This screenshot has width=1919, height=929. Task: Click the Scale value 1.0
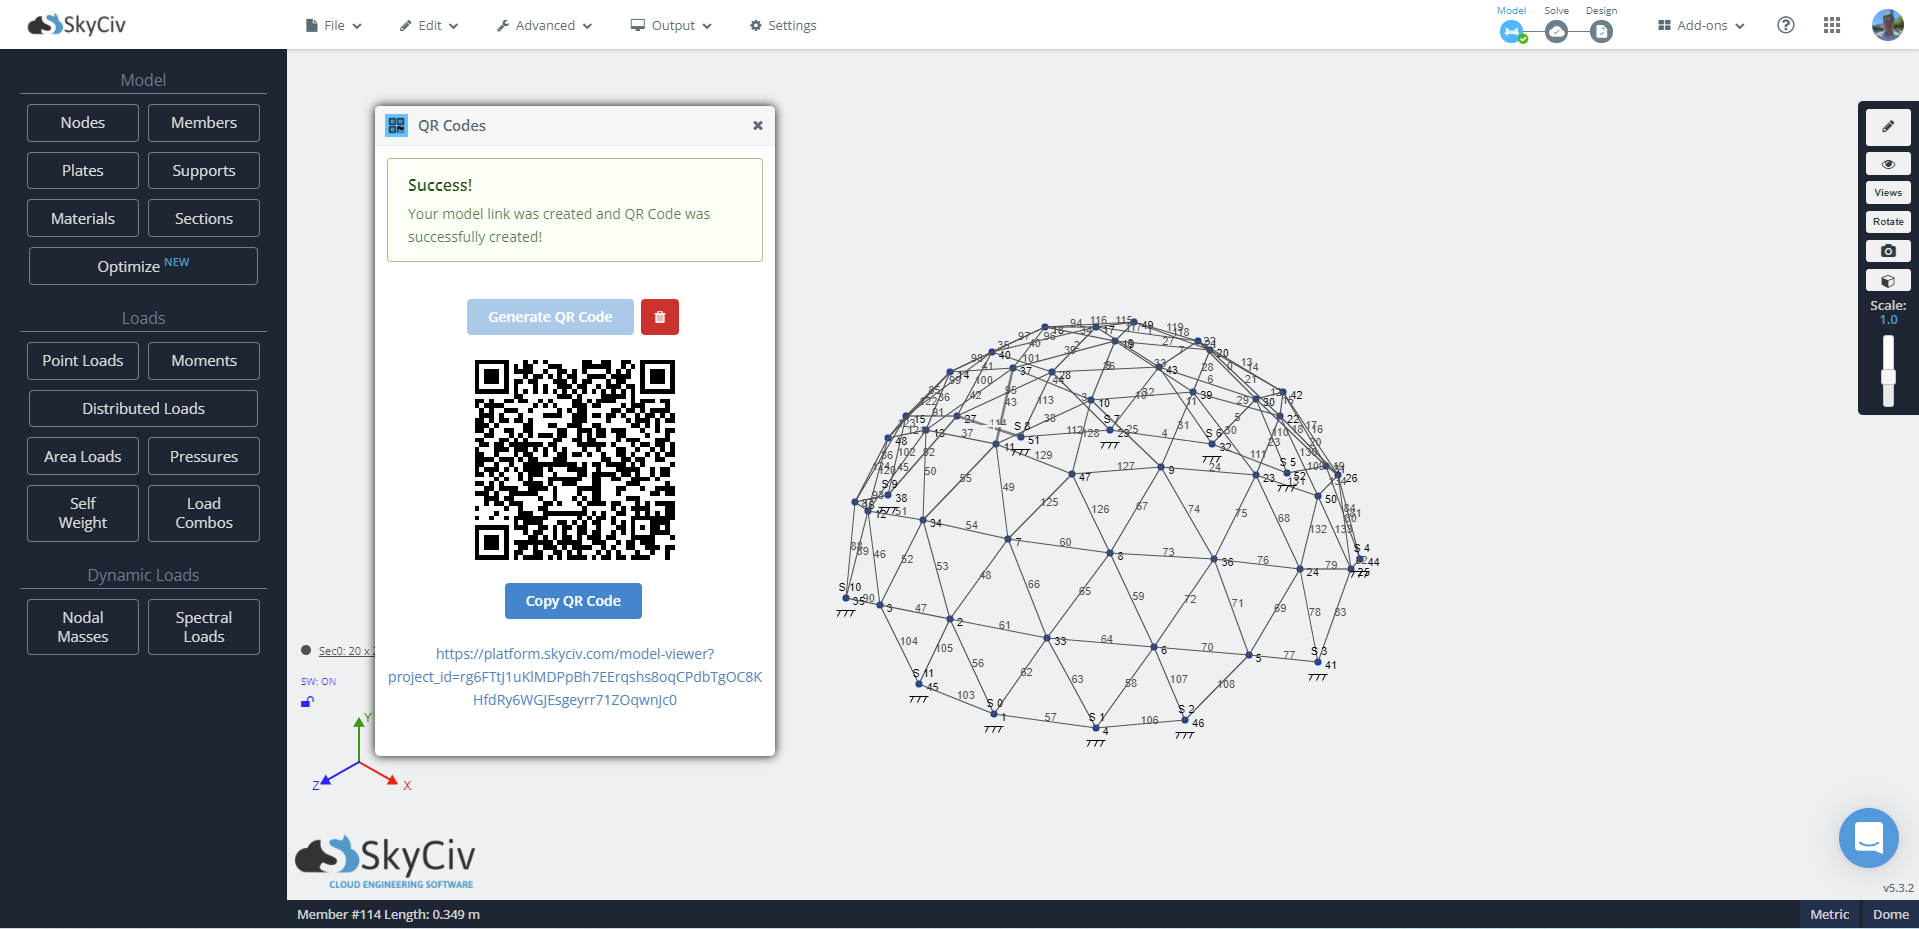coord(1888,320)
